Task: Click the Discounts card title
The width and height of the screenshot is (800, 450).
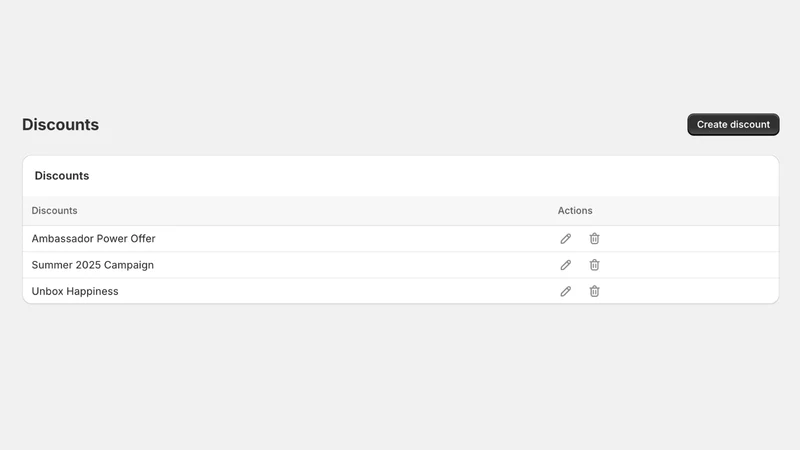Action: coord(62,176)
